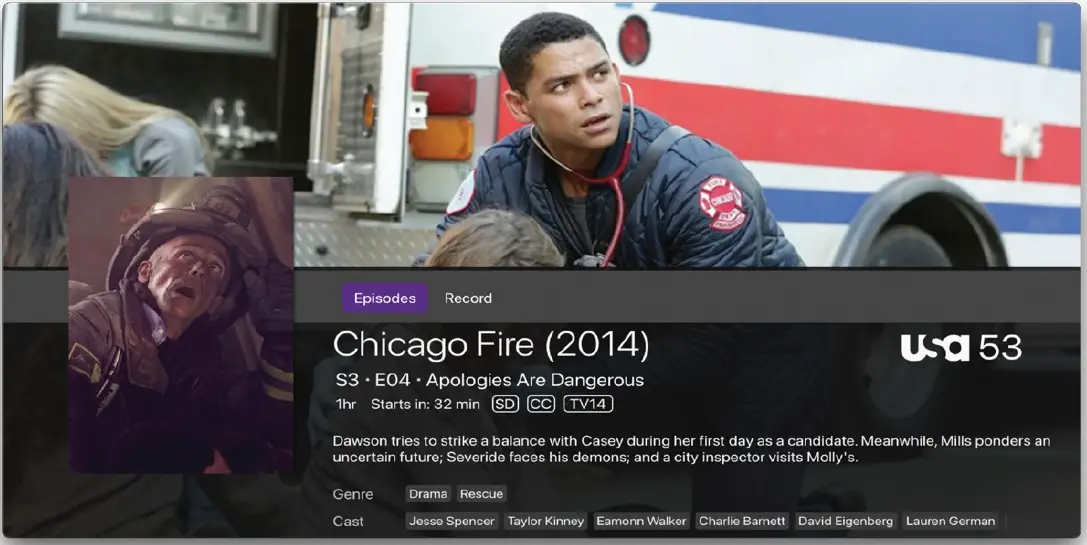Open cast member Jesse Spencer
The image size is (1087, 545).
pyautogui.click(x=451, y=521)
